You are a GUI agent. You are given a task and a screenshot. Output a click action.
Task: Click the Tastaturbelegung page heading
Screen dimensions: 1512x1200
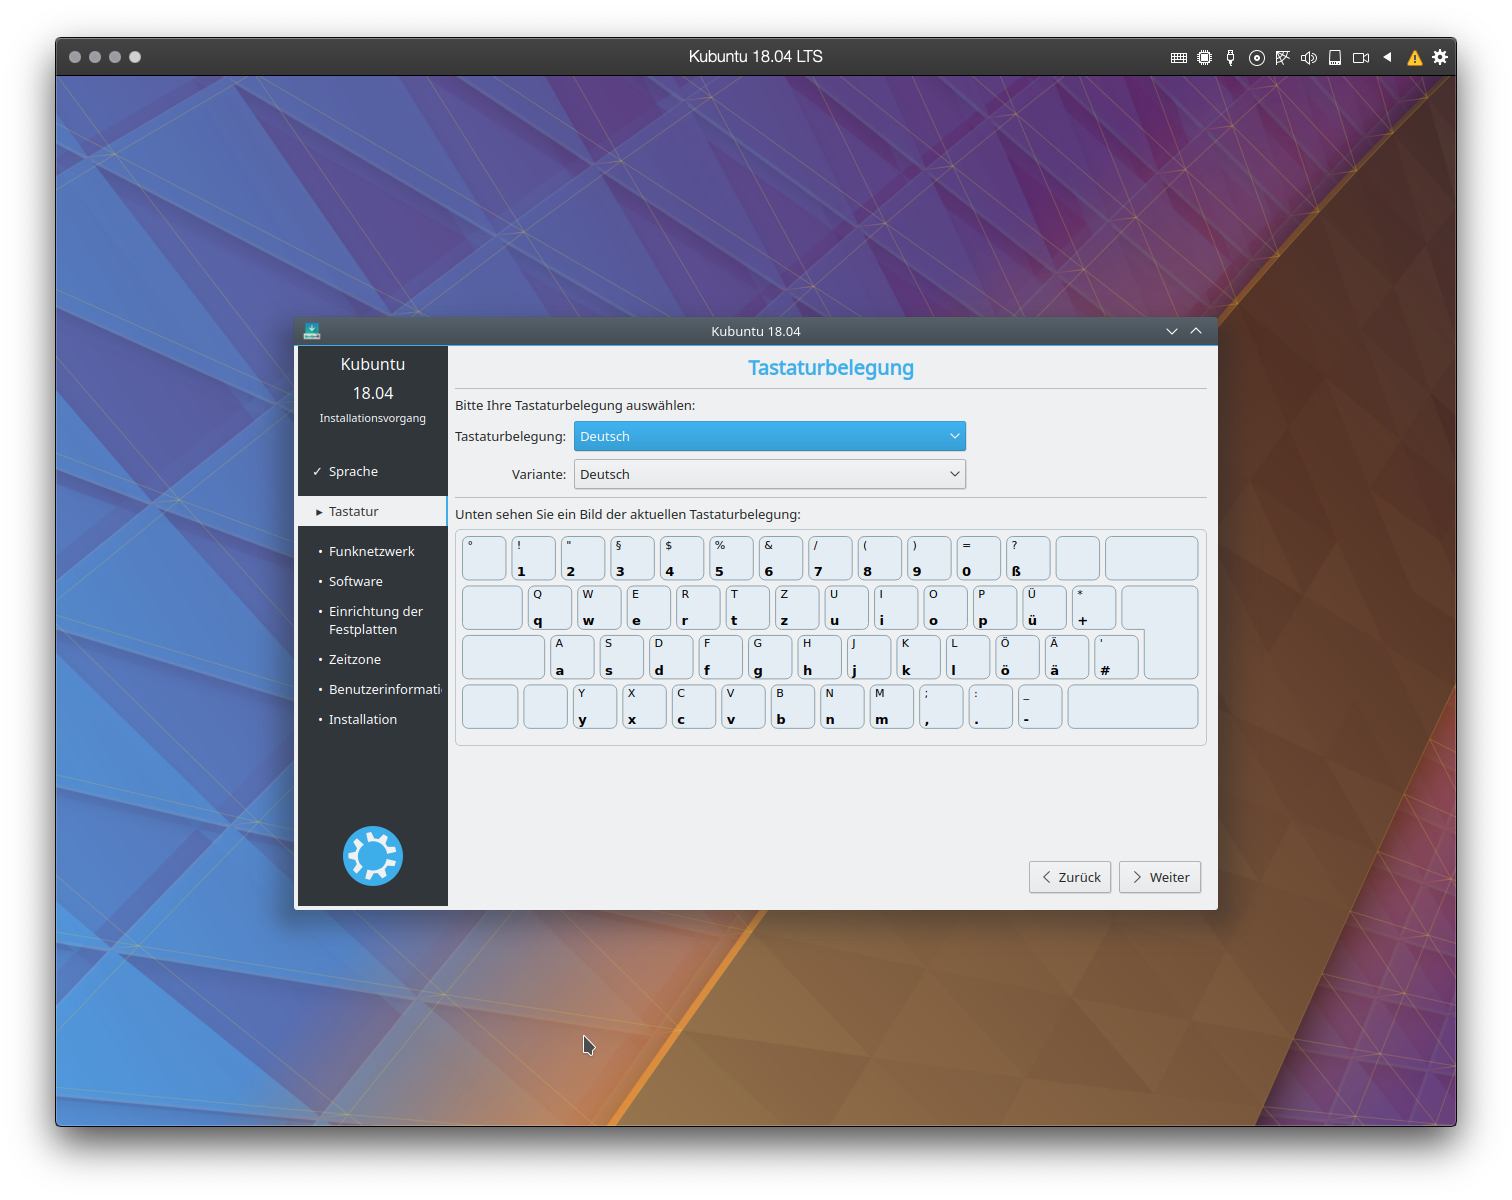(831, 368)
